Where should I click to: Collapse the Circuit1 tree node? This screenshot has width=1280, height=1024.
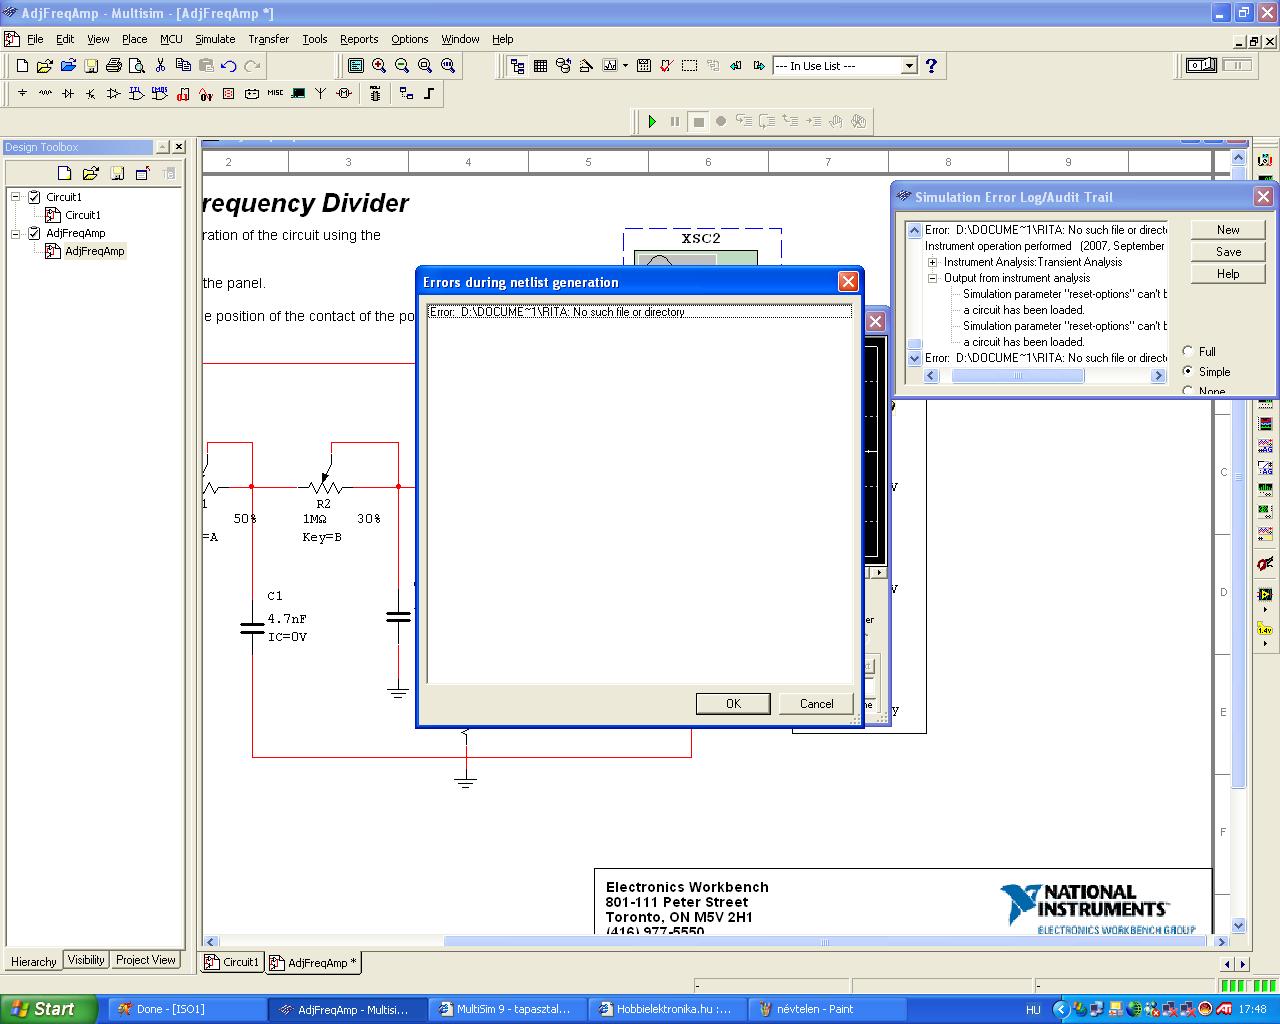tap(16, 197)
